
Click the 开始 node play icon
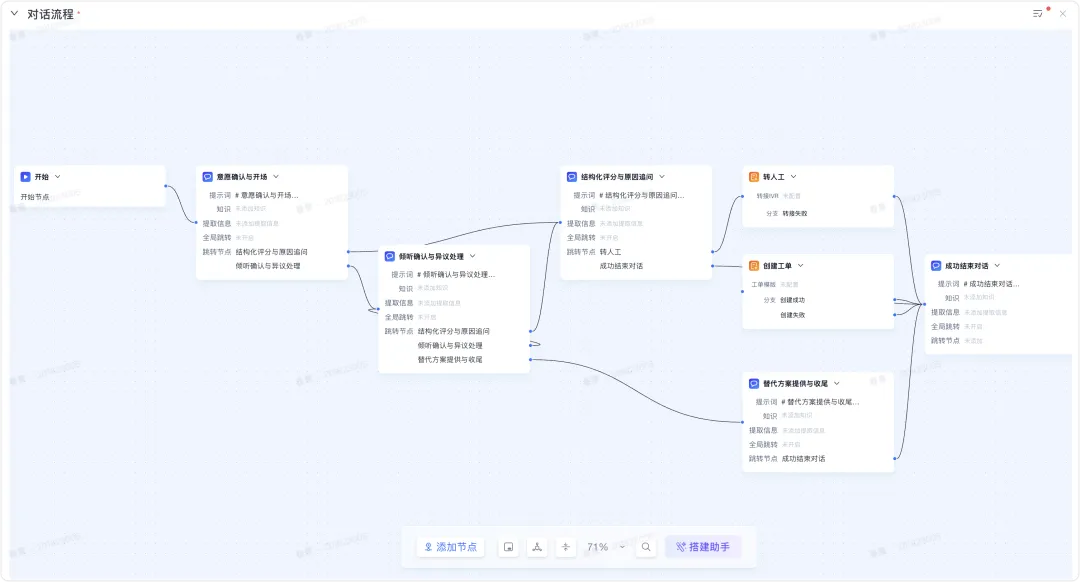point(25,177)
